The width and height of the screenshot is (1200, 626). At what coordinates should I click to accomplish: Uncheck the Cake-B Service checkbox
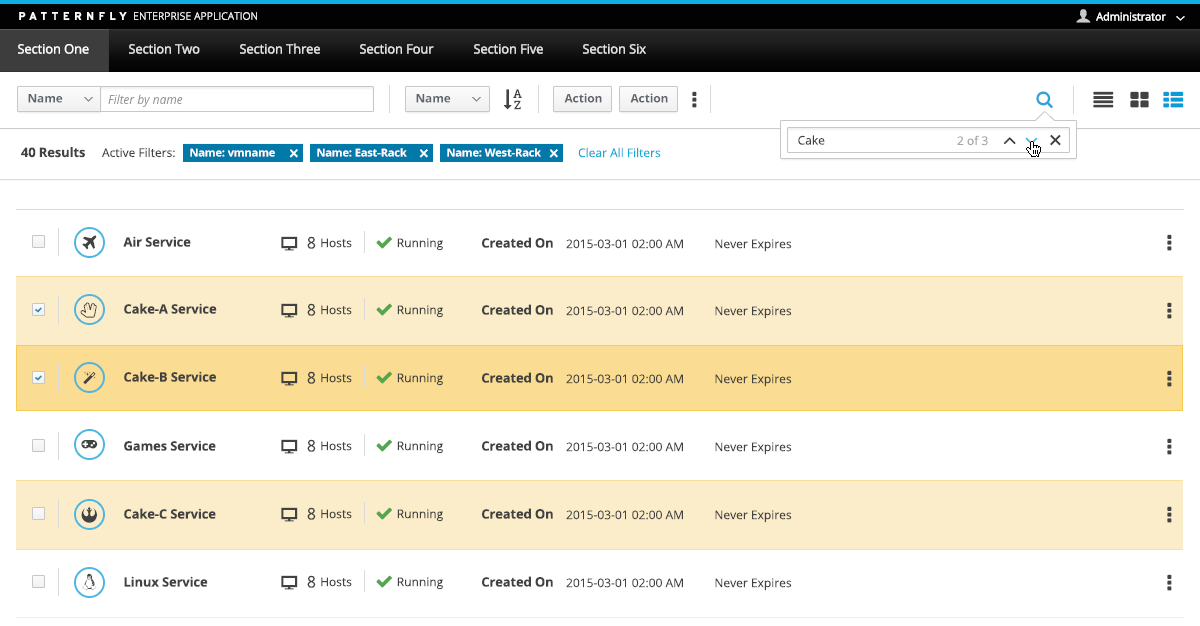coord(38,377)
